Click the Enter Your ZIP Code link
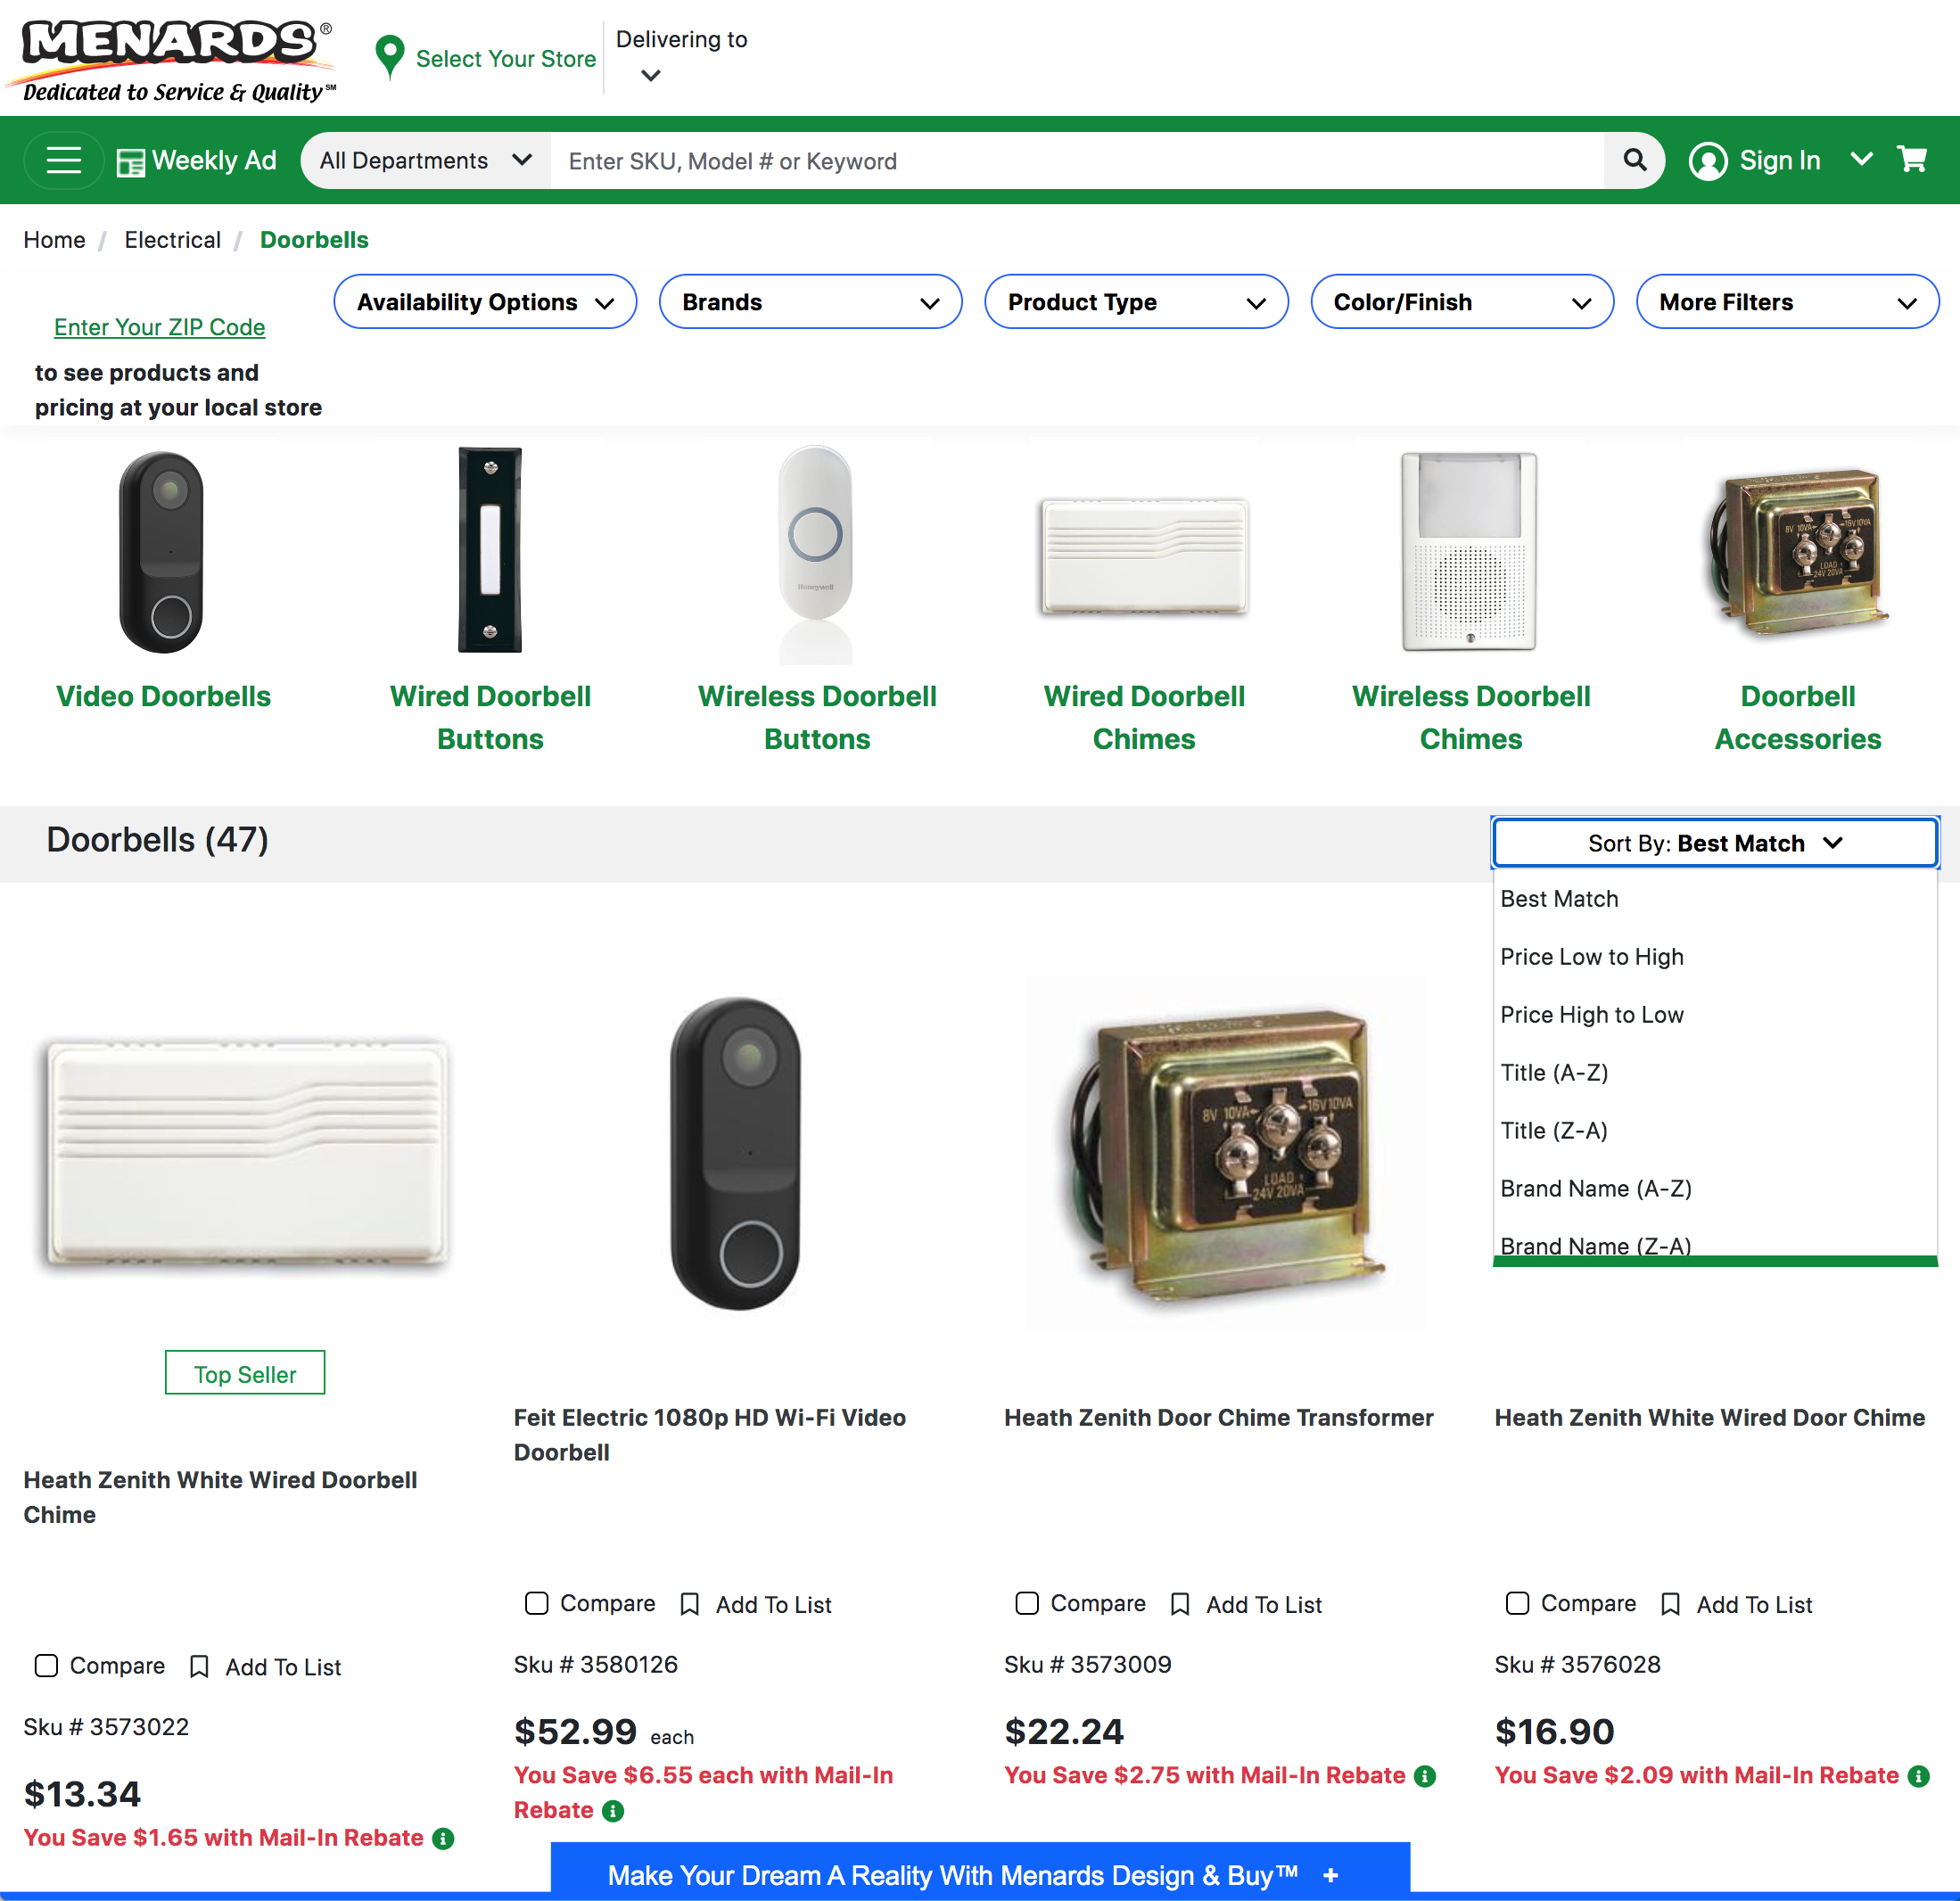1960x1901 pixels. pos(159,327)
